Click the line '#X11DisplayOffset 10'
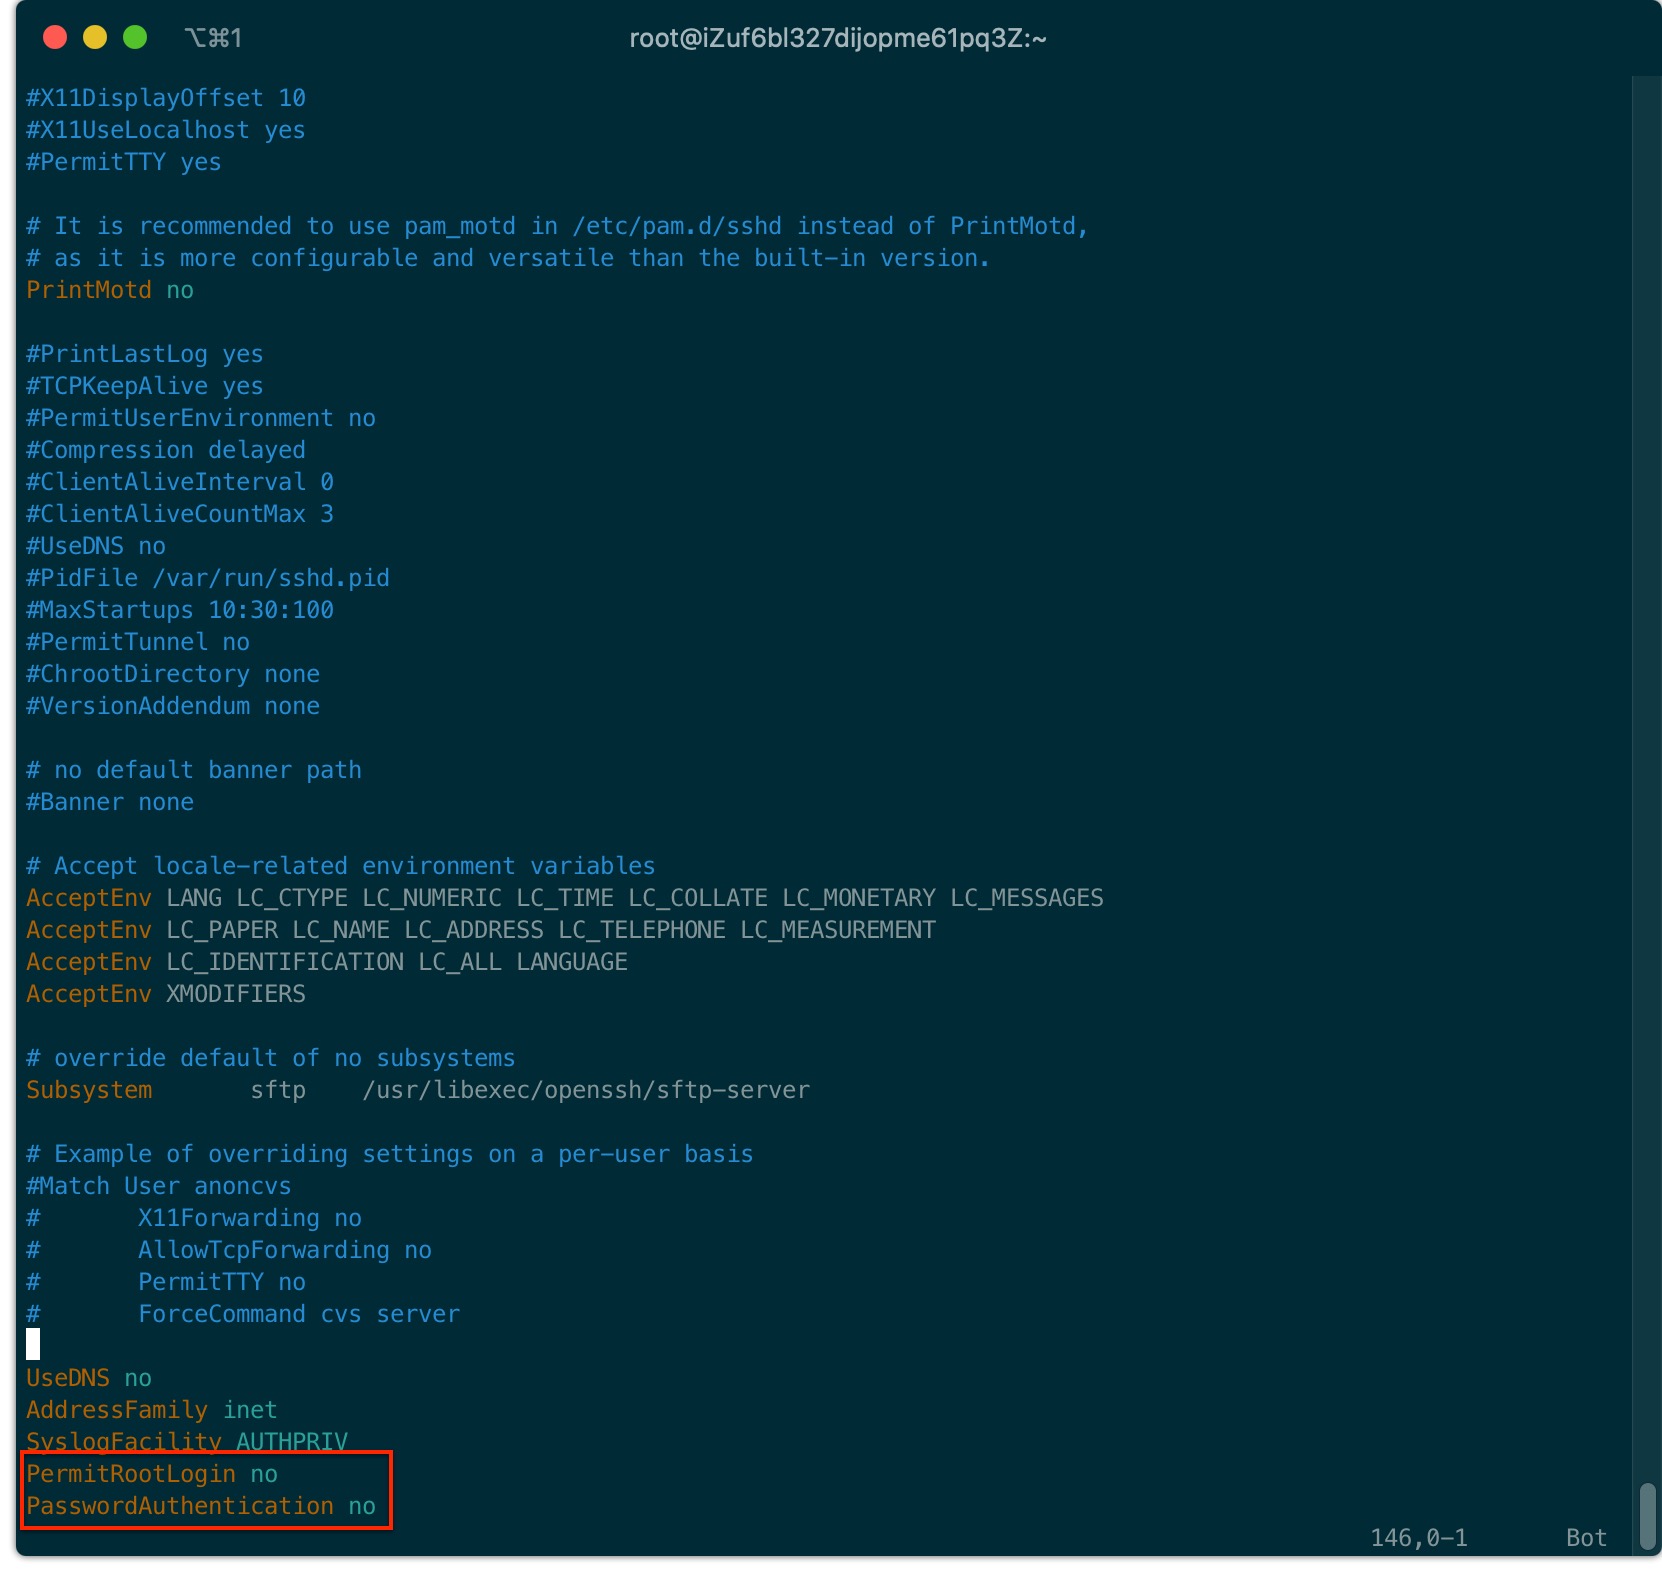Image resolution: width=1662 pixels, height=1572 pixels. pyautogui.click(x=166, y=98)
